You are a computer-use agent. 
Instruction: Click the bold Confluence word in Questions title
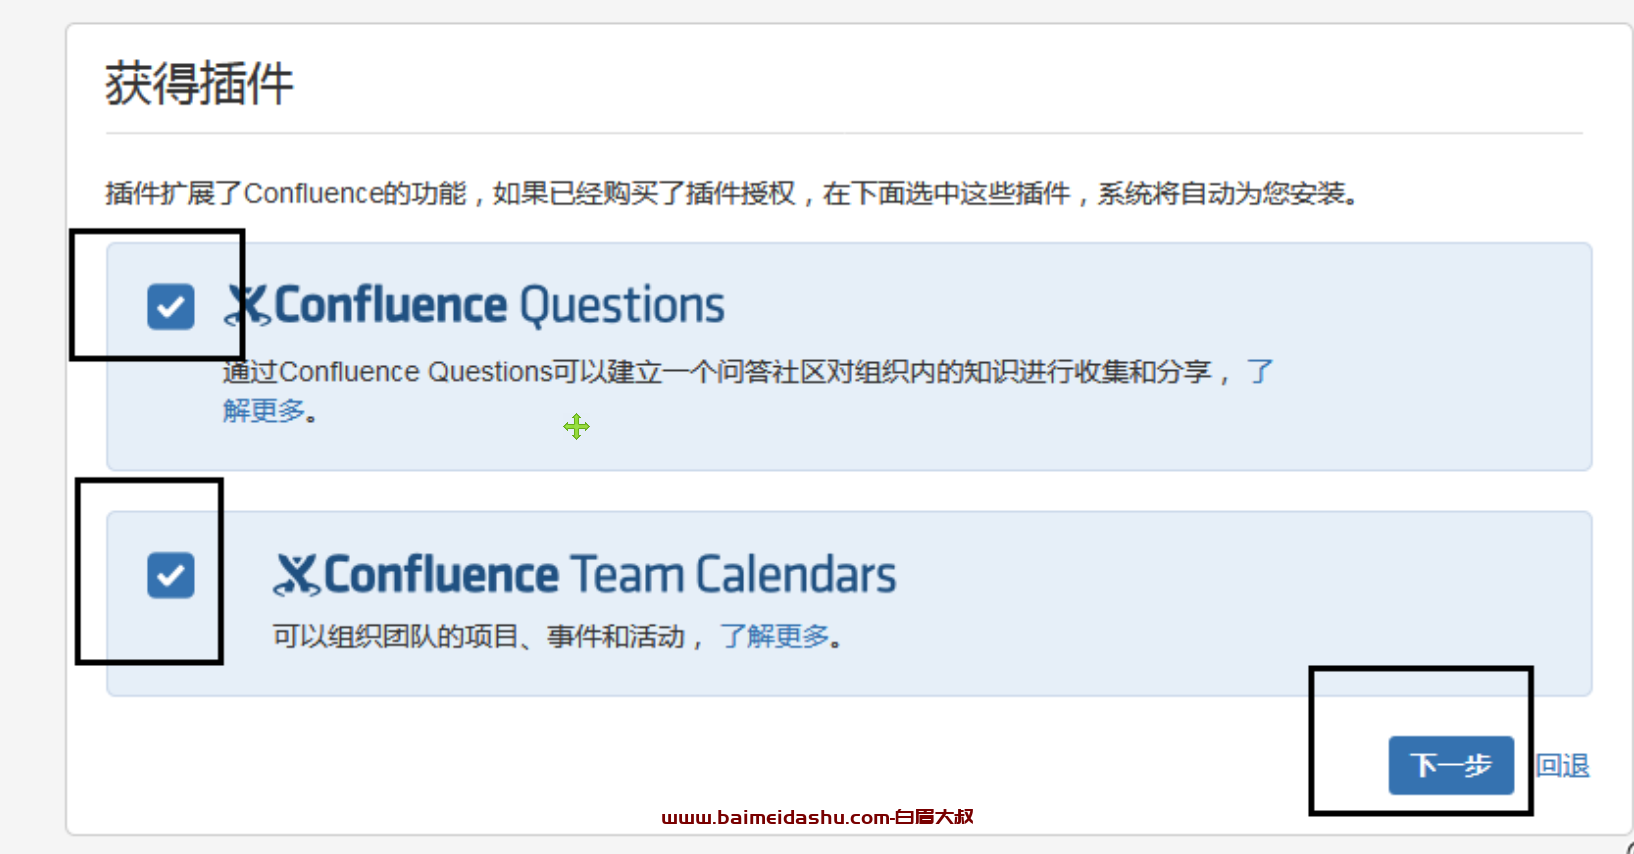click(x=391, y=306)
